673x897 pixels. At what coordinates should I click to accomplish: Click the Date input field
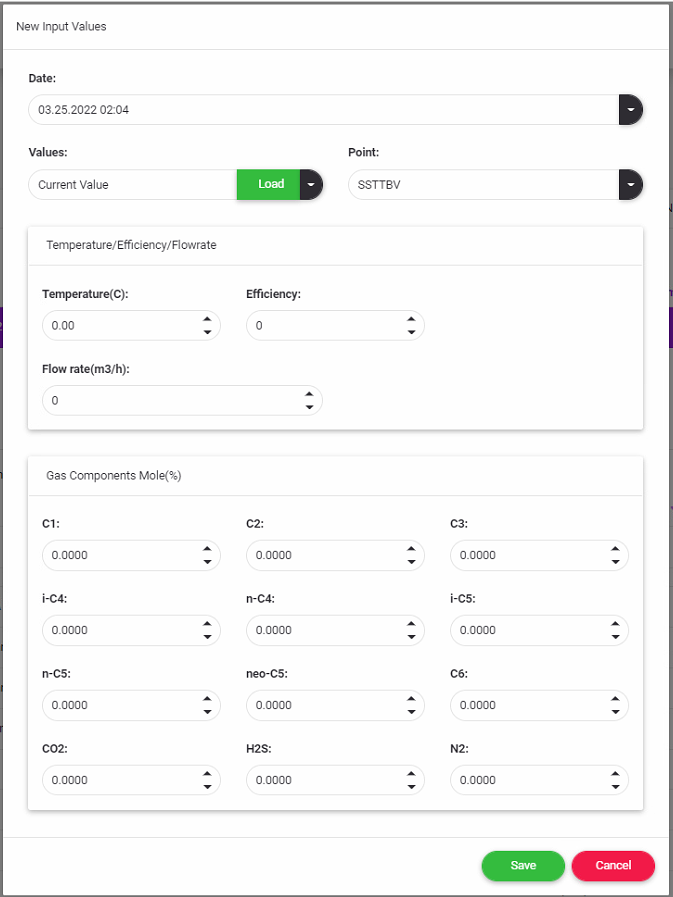tap(320, 110)
